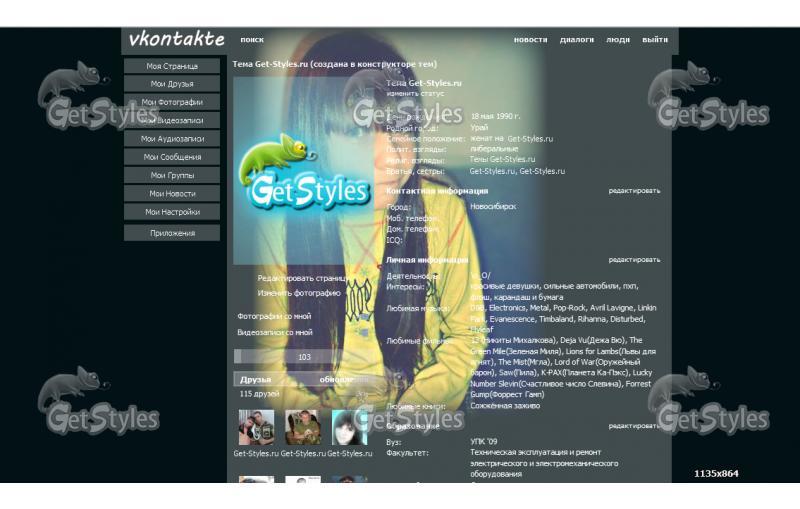Open the second friend's avatar thumbnail
Image resolution: width=800 pixels, height=509 pixels.
302,427
